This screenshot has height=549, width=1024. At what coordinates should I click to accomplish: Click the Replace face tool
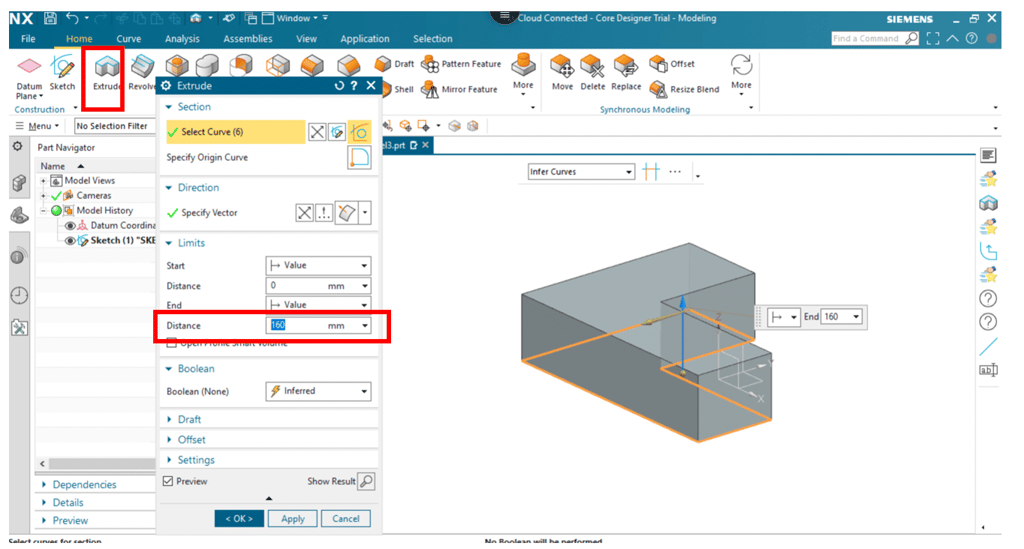click(626, 70)
